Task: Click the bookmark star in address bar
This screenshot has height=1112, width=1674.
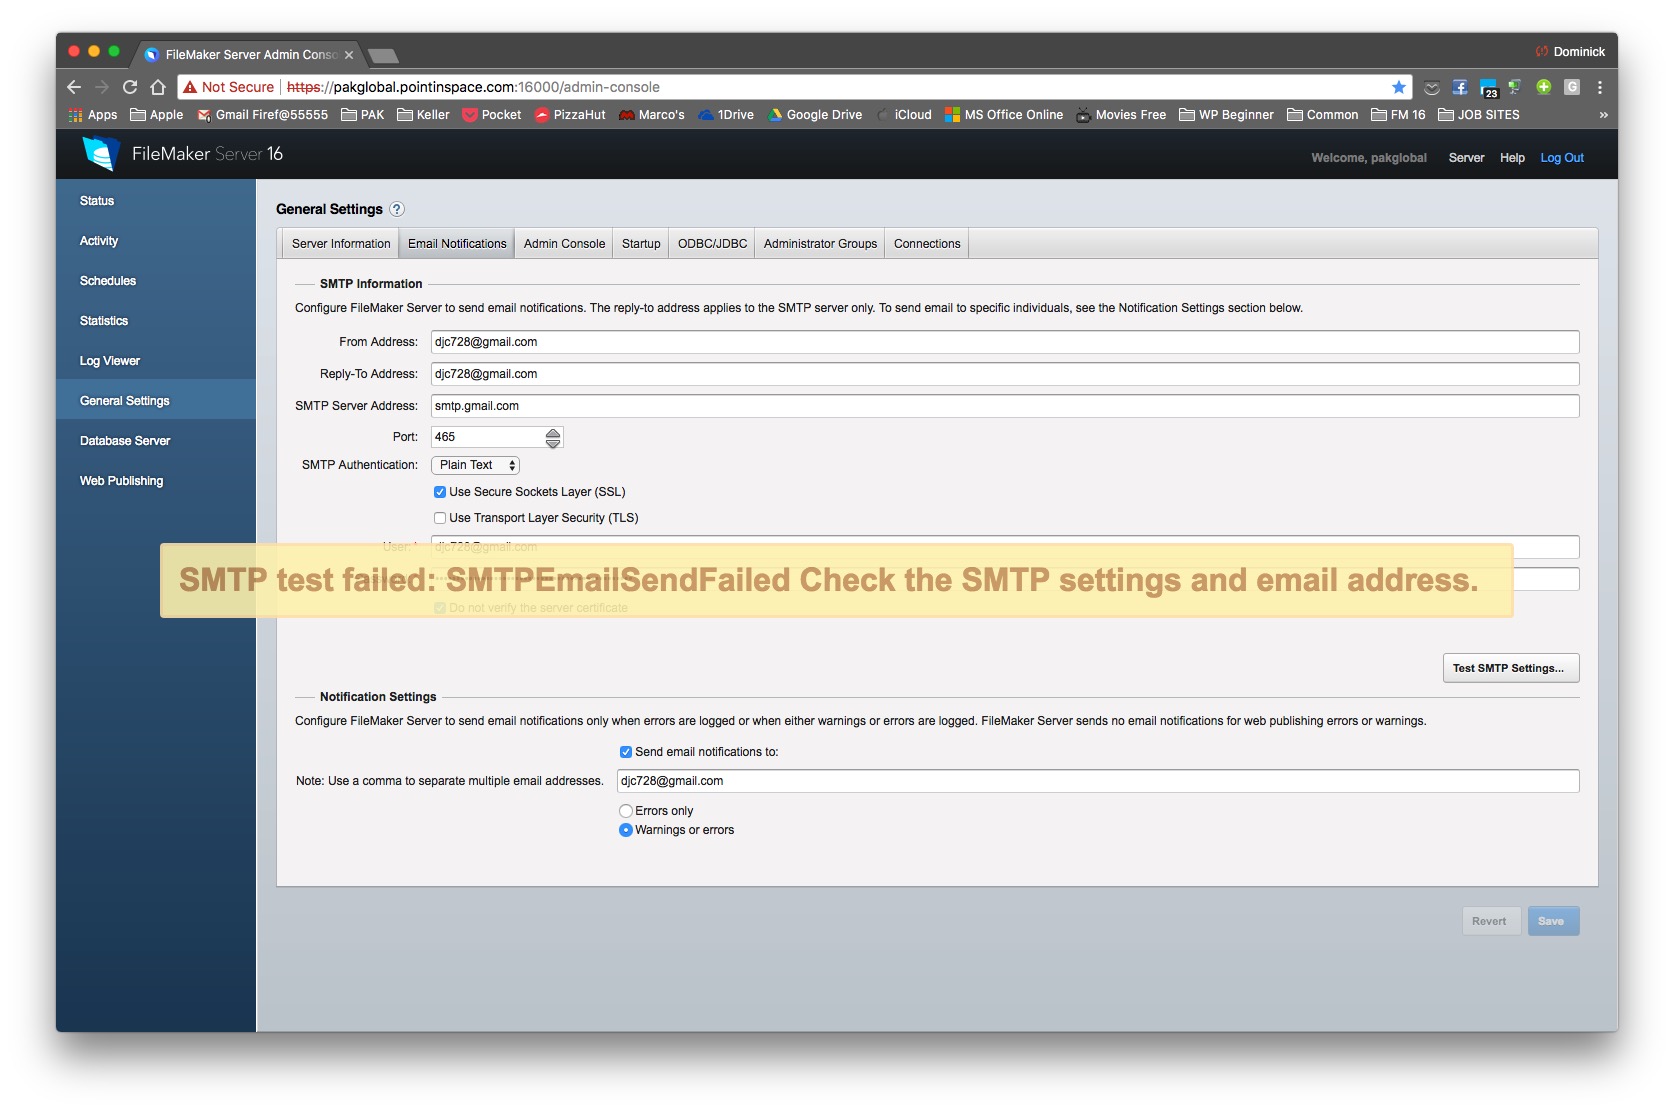Action: point(1399,87)
